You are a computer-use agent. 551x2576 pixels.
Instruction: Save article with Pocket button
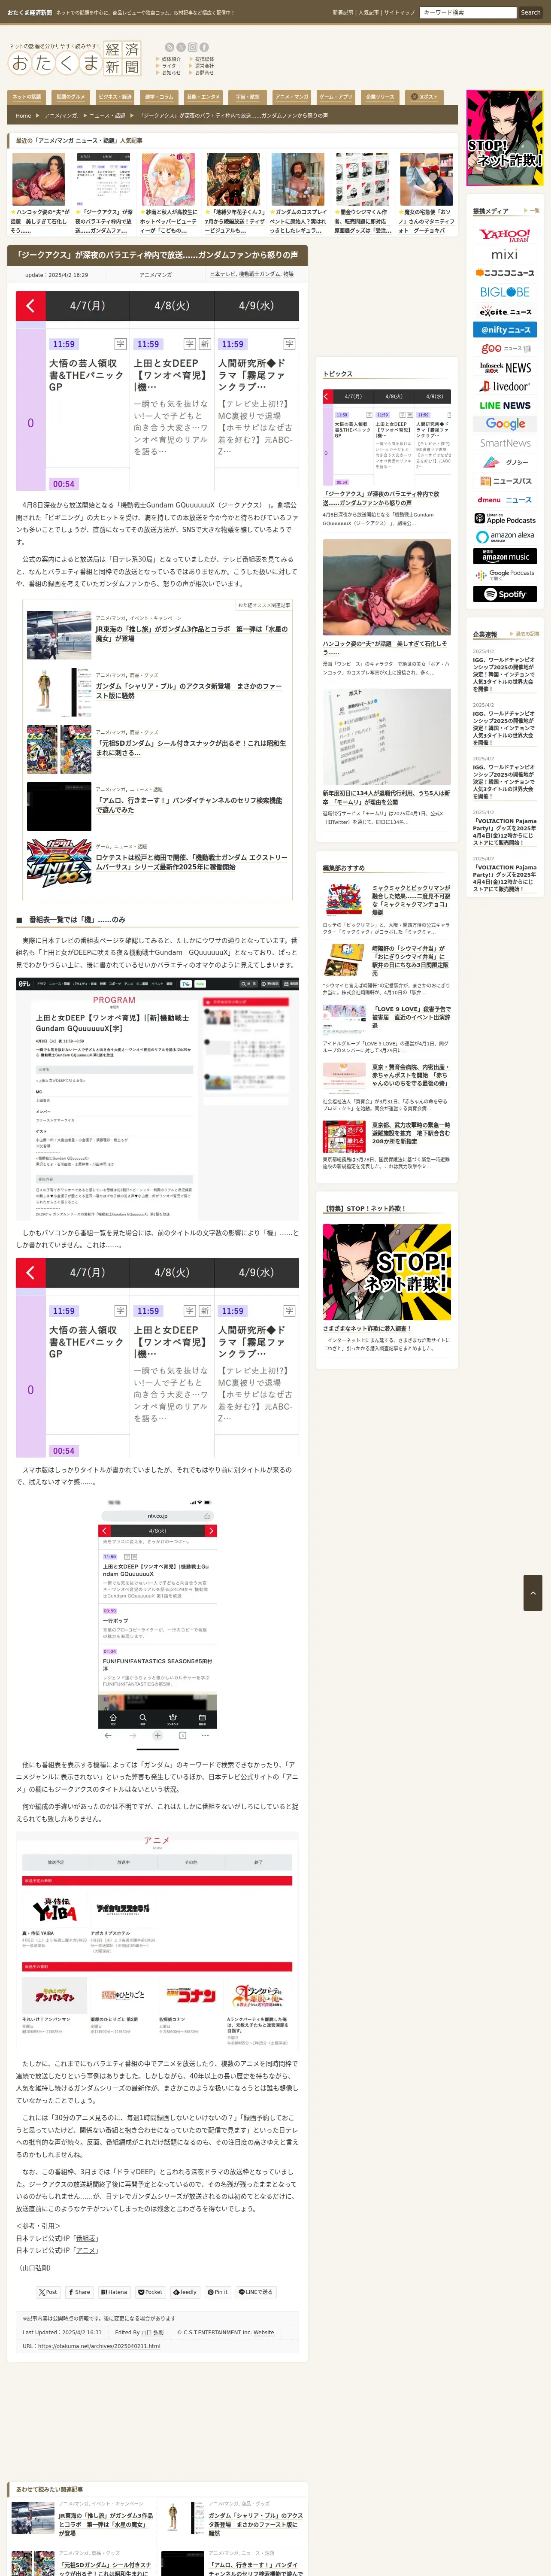[150, 2292]
